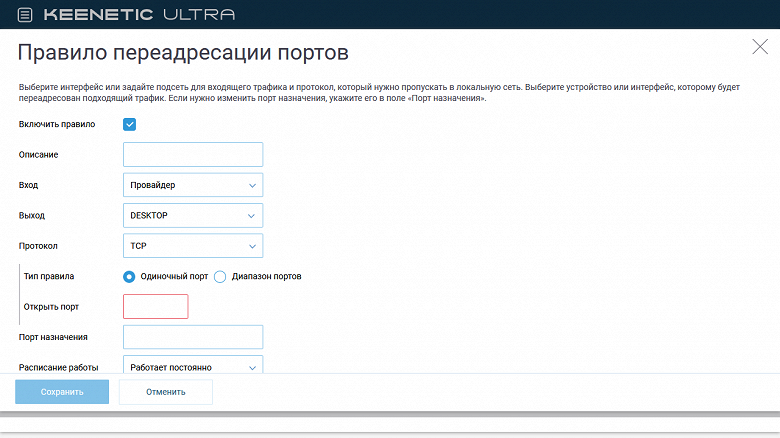The width and height of the screenshot is (780, 438).
Task: Toggle the 'Включить правило' checkbox
Action: 129,124
